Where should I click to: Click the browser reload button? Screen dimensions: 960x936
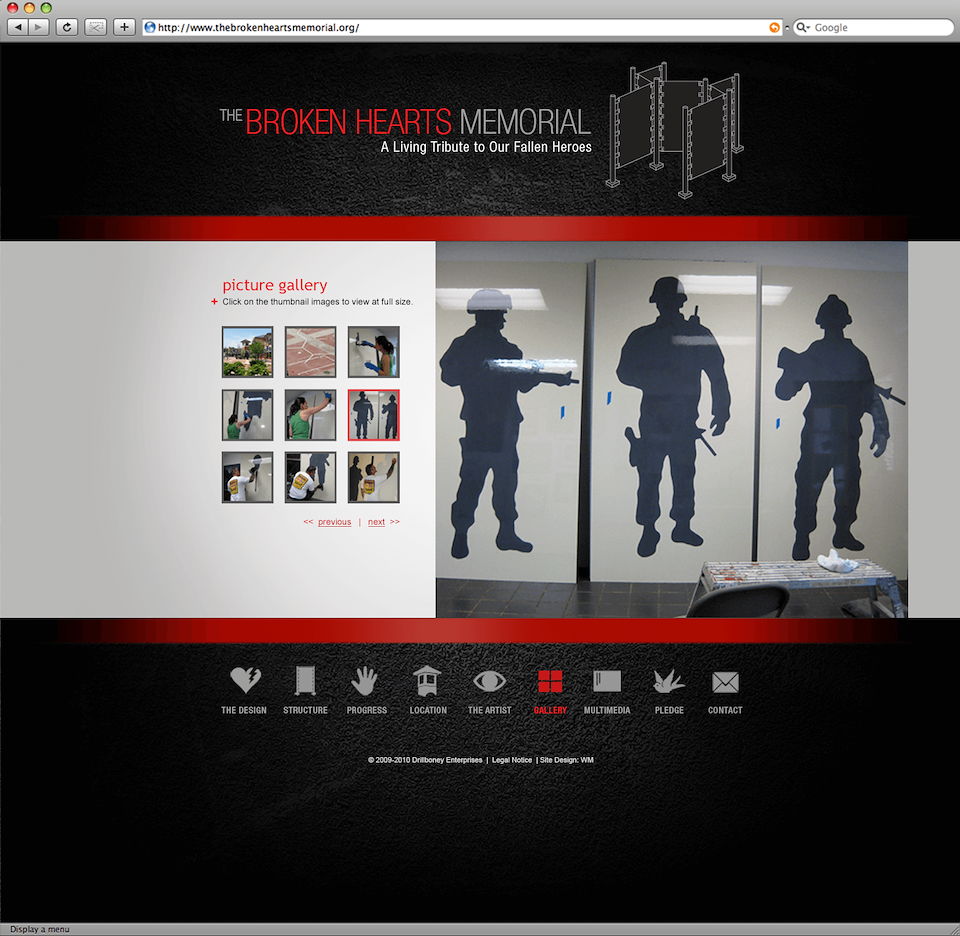click(x=67, y=27)
